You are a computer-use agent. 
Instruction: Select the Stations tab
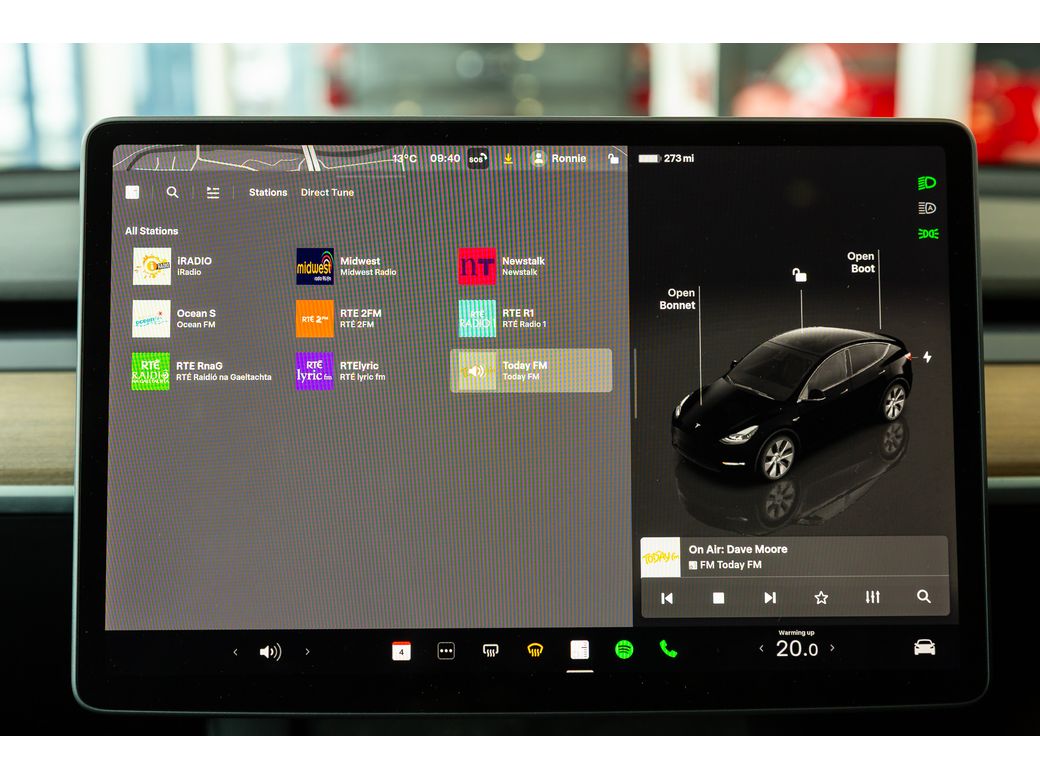(x=268, y=193)
